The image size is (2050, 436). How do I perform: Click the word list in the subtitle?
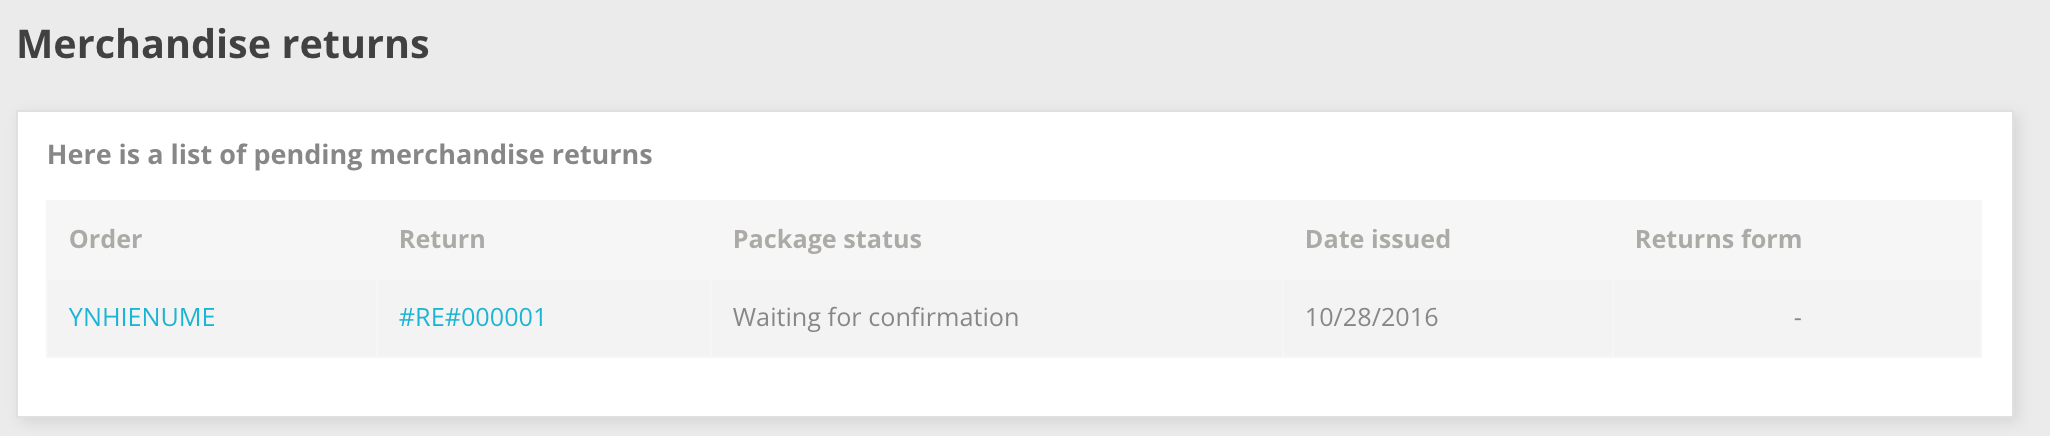[x=190, y=155]
